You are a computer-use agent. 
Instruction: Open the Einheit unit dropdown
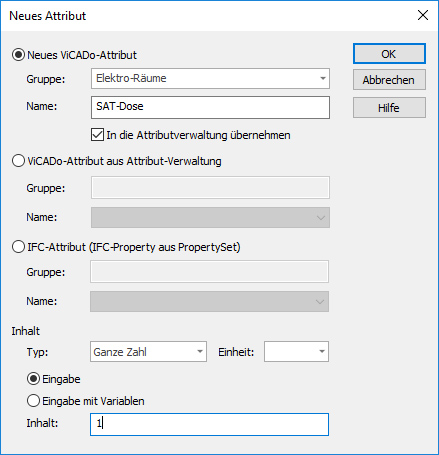coord(296,352)
